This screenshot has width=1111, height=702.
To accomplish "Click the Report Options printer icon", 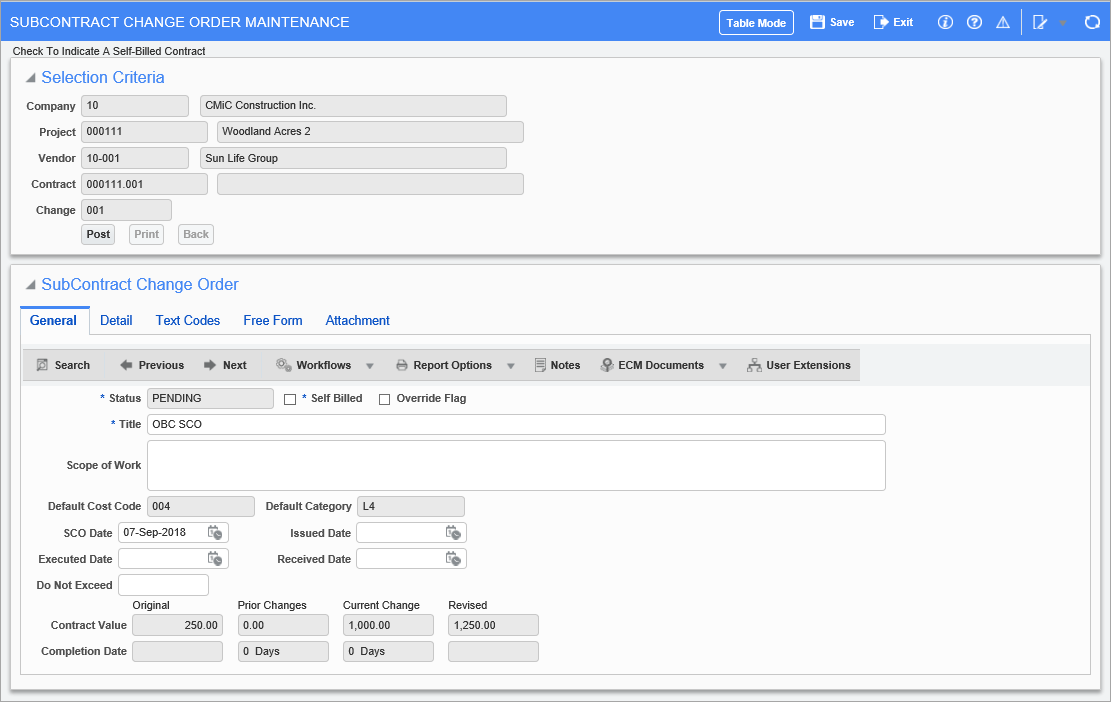I will pos(402,366).
